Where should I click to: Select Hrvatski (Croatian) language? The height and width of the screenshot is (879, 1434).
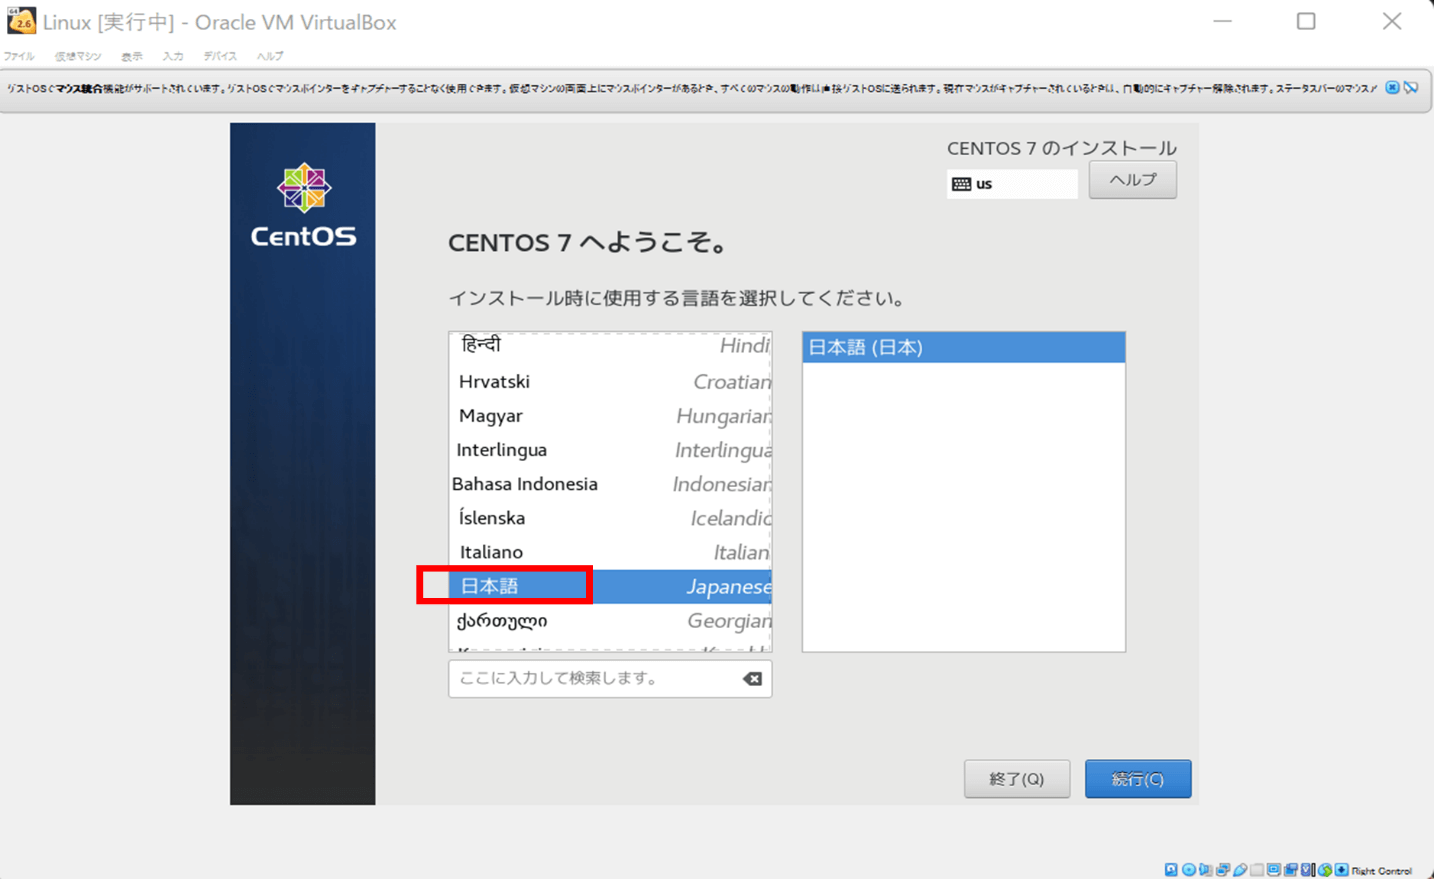pos(610,382)
